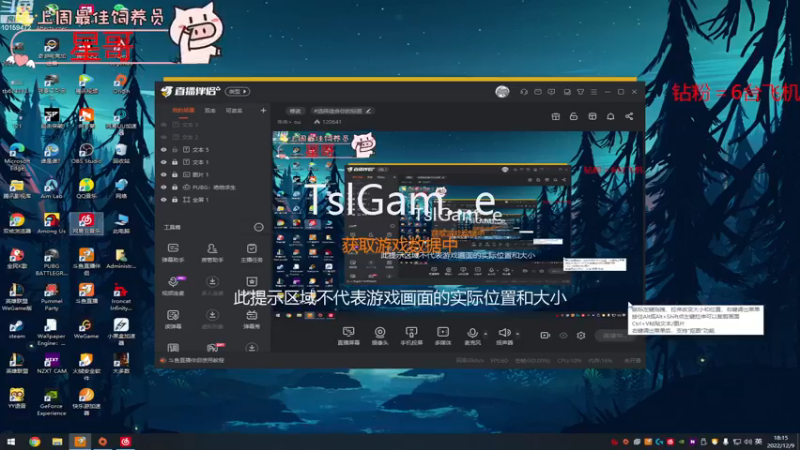Image resolution: width=800 pixels, height=450 pixels.
Task: Collapse the toolbox section
Action: [259, 227]
